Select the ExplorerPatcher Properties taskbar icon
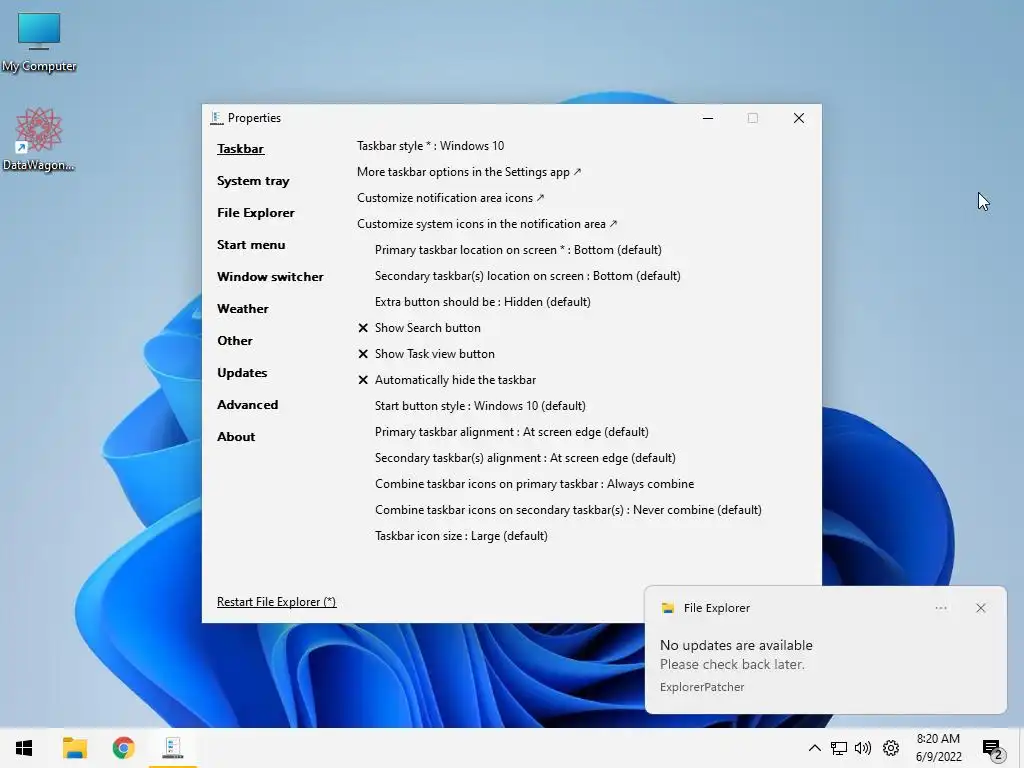This screenshot has width=1024, height=768. (172, 748)
